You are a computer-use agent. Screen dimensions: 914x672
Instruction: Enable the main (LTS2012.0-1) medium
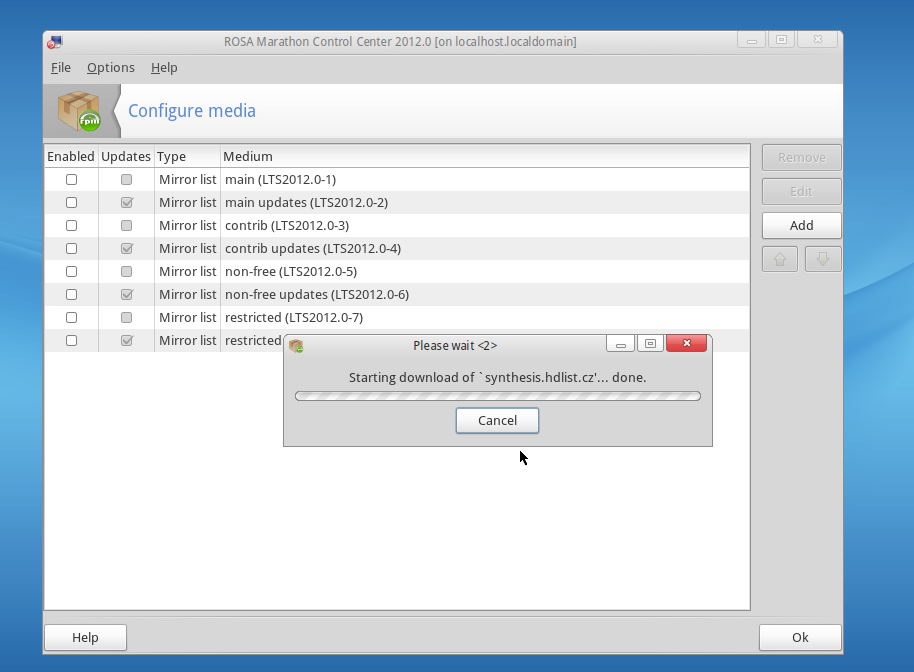coord(71,180)
